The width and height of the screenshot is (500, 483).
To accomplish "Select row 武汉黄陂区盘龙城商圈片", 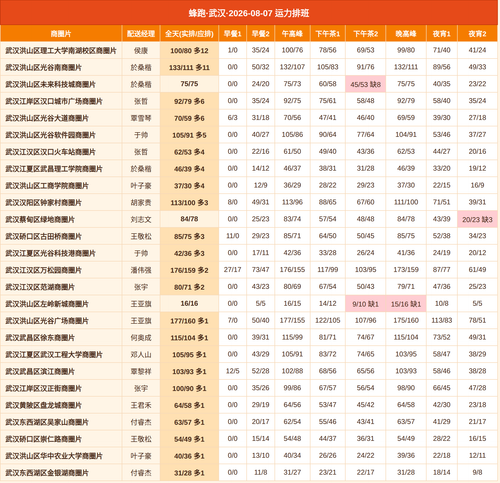I will 249,405.
